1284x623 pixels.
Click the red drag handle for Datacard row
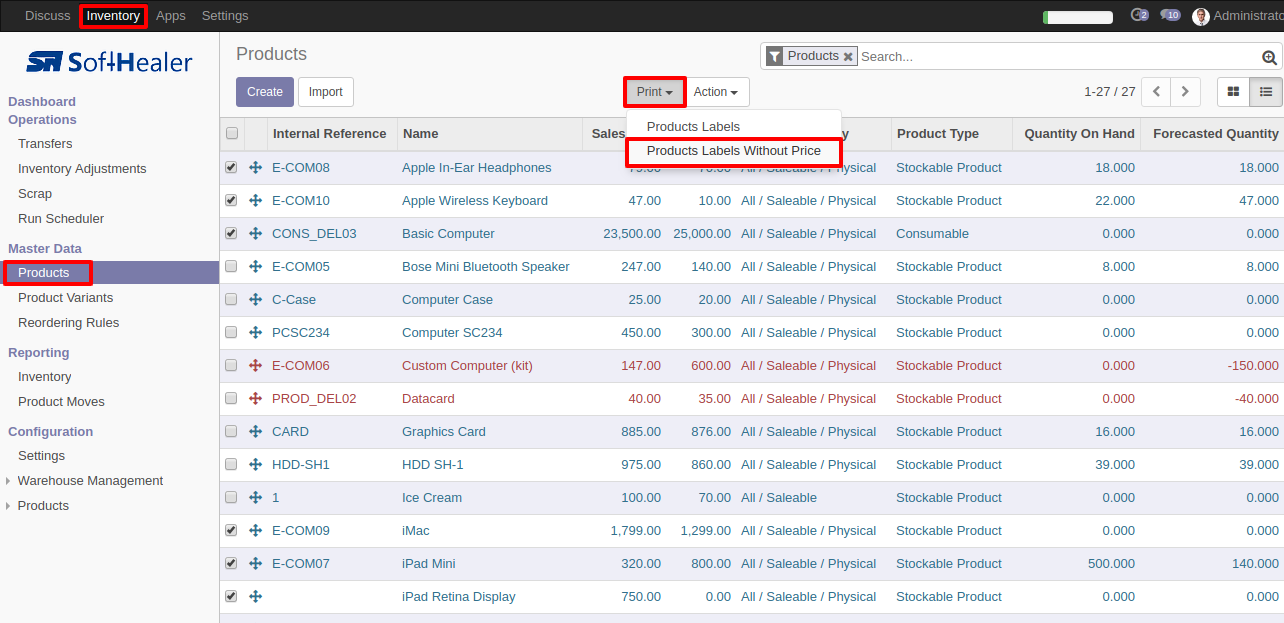pyautogui.click(x=255, y=399)
